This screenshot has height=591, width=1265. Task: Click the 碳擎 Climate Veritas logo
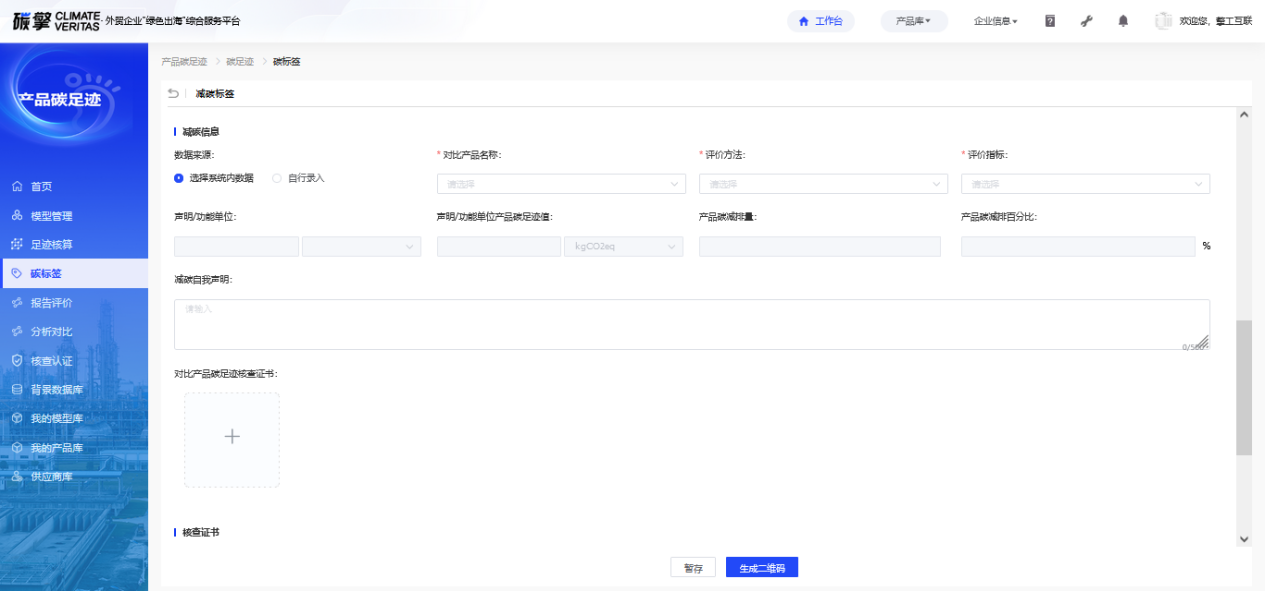click(x=57, y=21)
